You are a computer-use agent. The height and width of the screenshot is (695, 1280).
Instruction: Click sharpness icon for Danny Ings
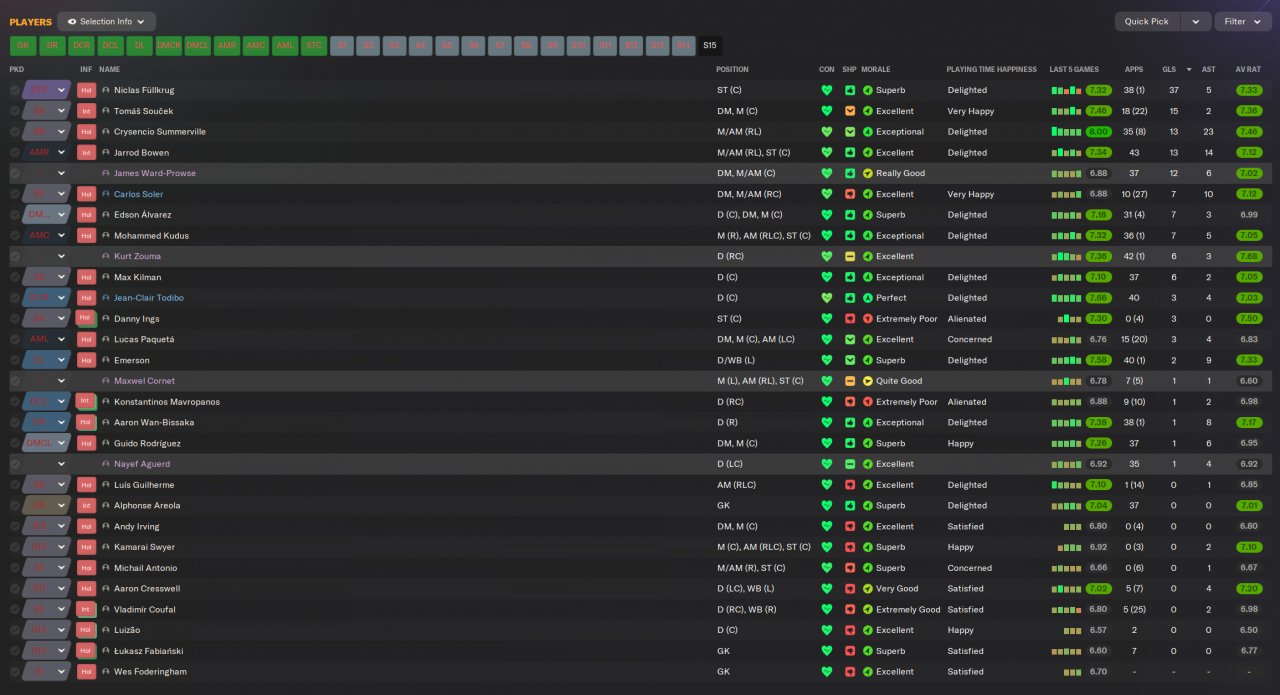[850, 319]
